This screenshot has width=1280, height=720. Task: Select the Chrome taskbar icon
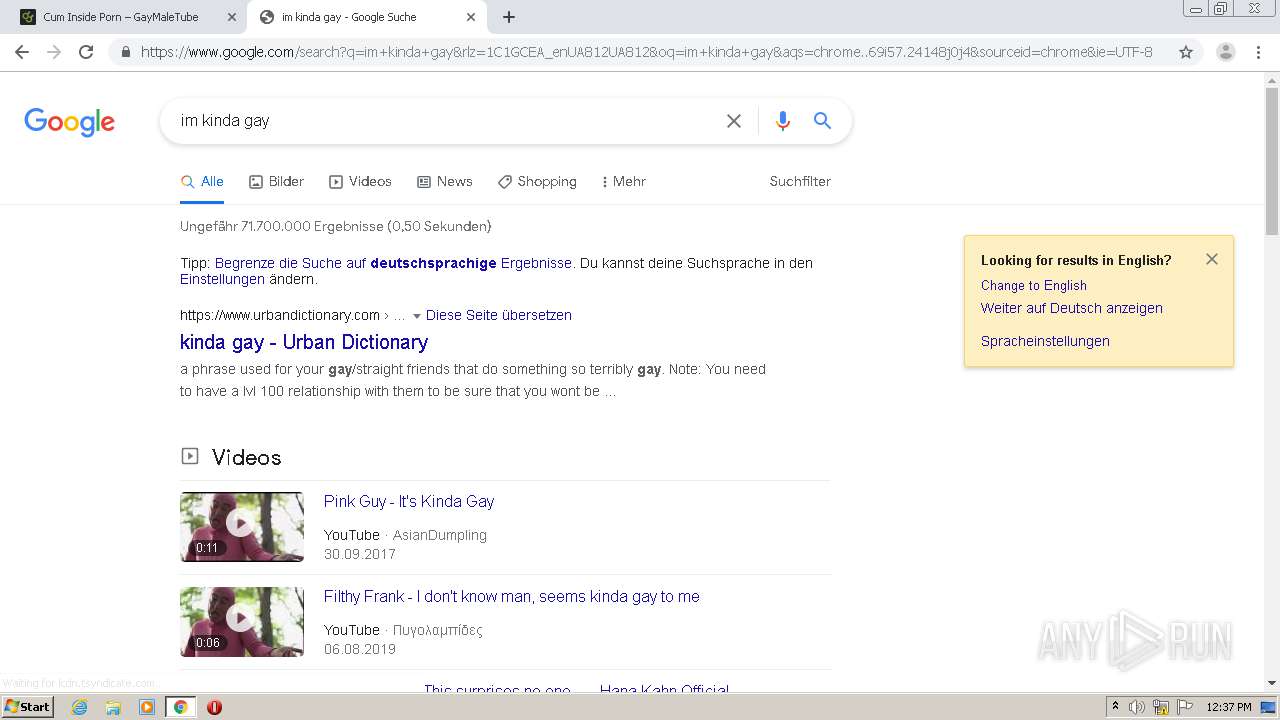[180, 707]
